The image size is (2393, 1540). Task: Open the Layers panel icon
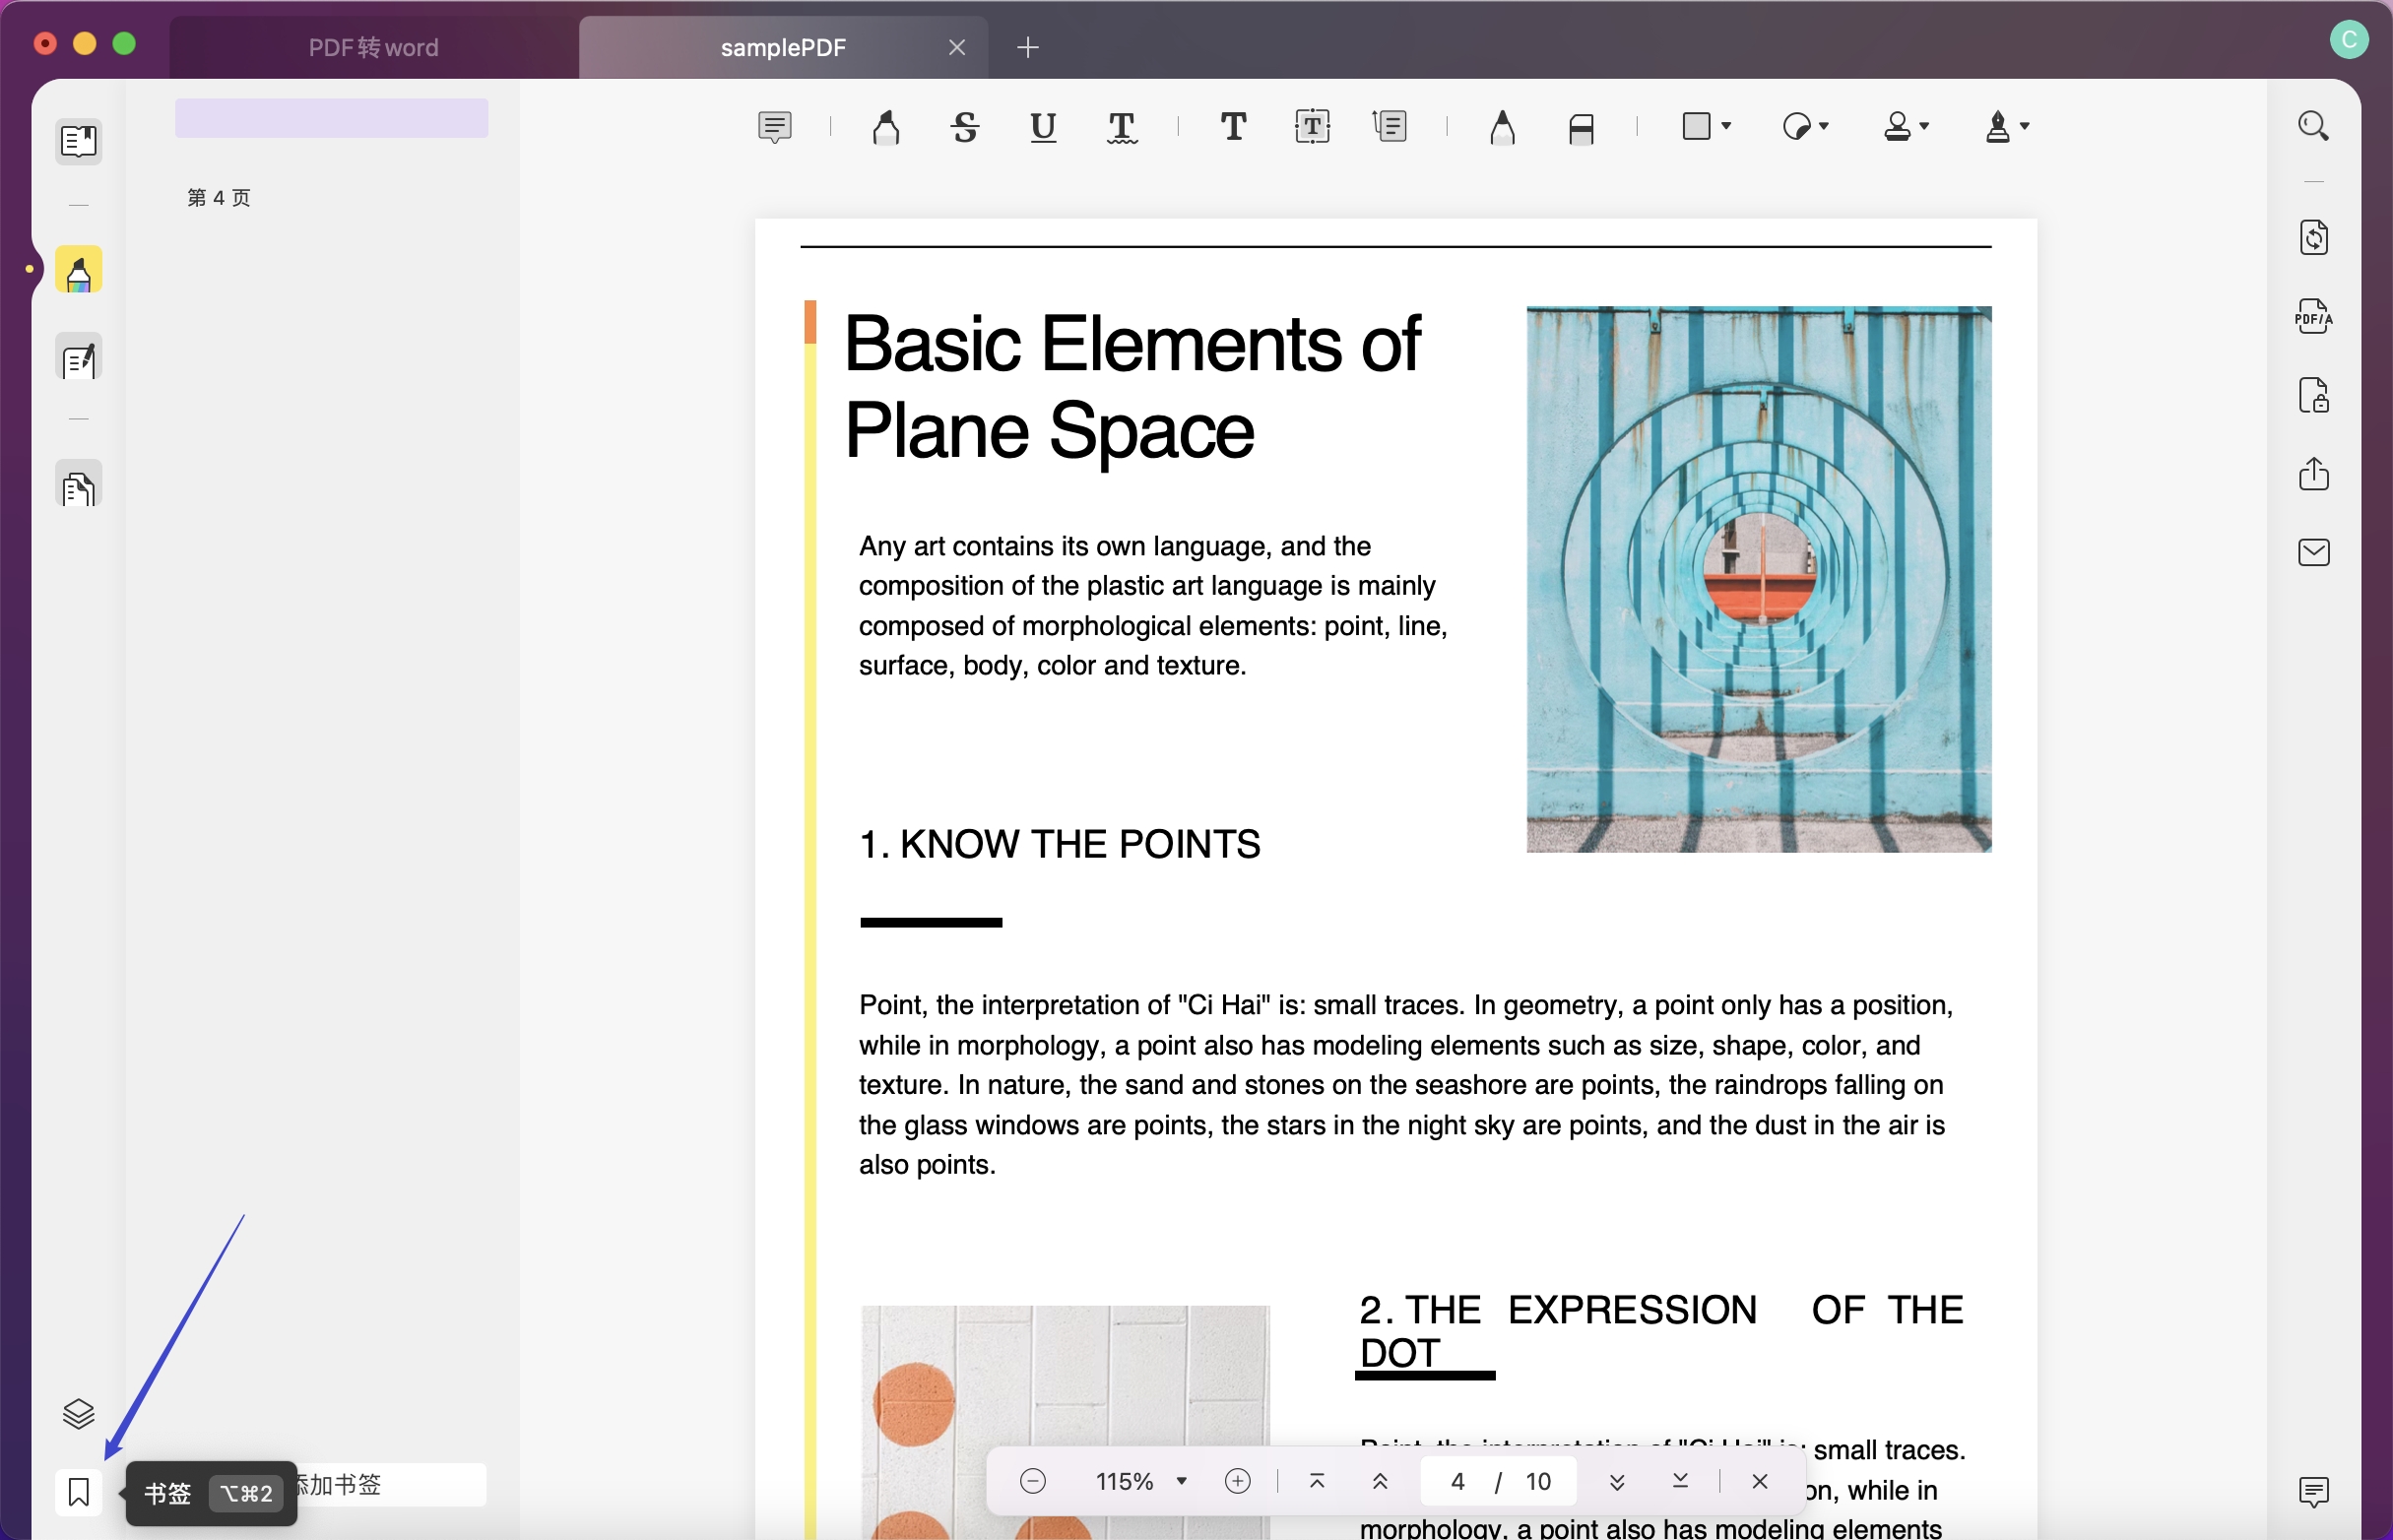point(78,1414)
